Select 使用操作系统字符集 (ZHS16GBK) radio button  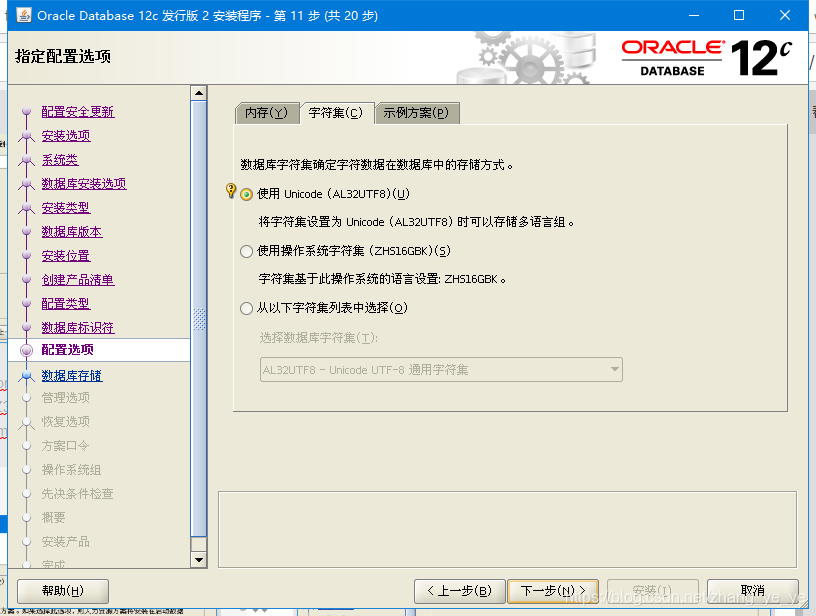tap(247, 251)
